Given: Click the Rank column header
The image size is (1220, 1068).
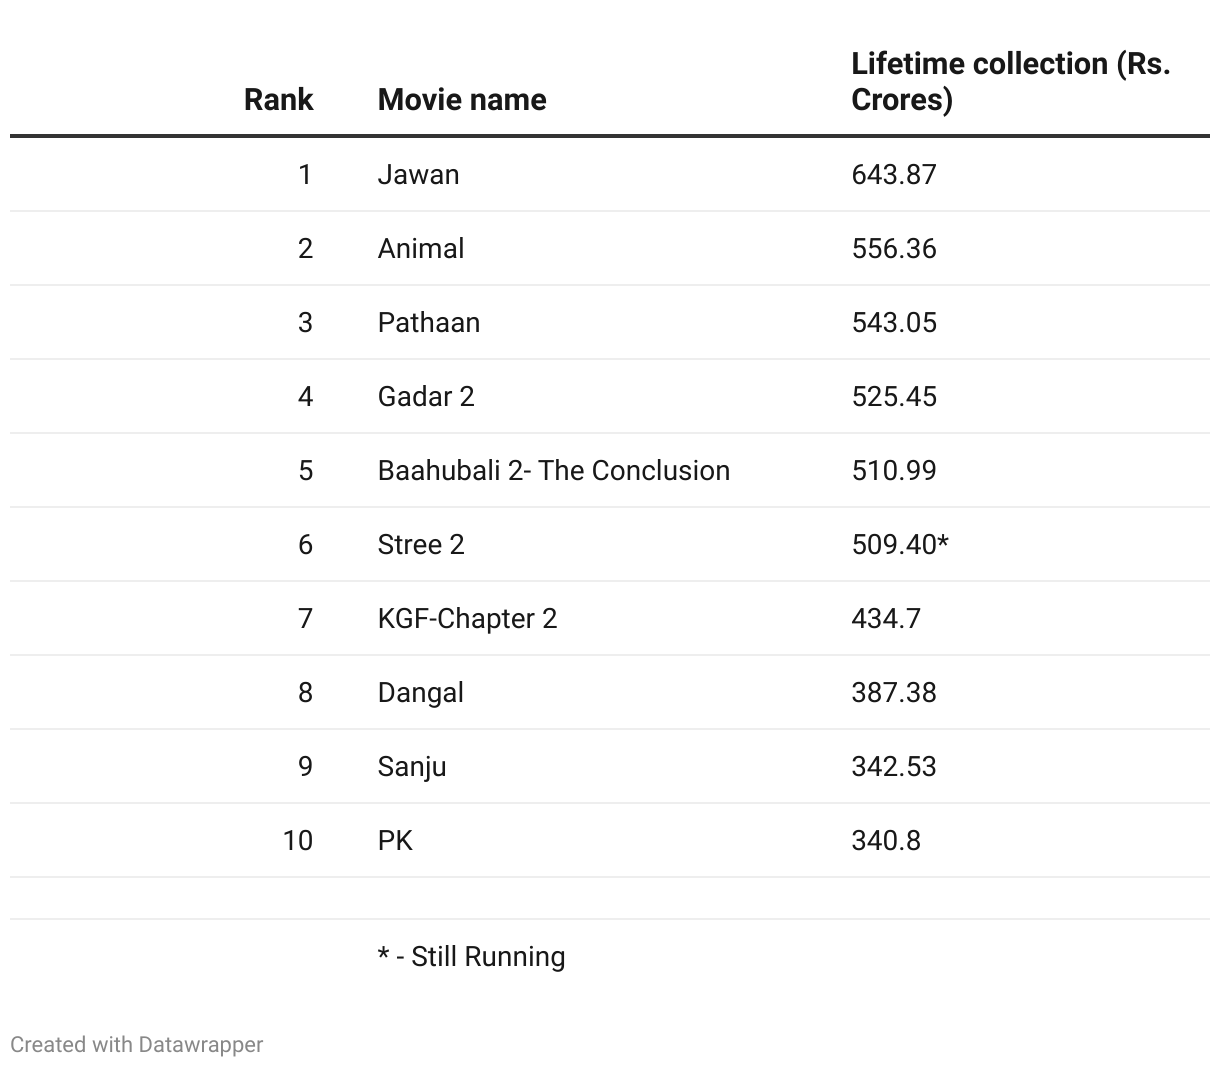Looking at the screenshot, I should 278,99.
